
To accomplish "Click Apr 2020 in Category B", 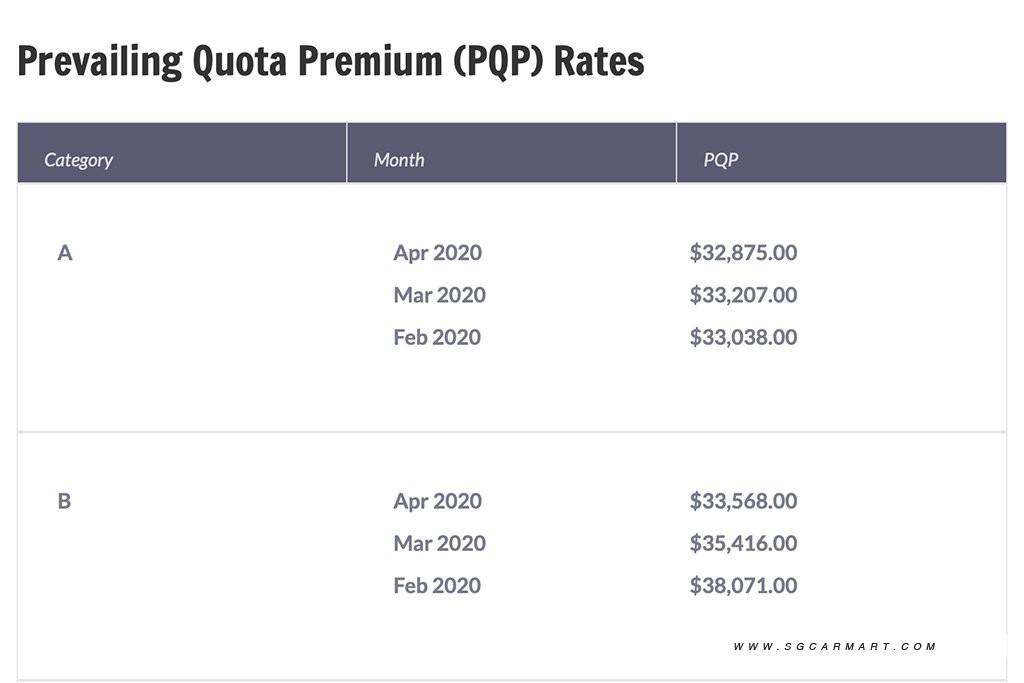I will pos(437,501).
